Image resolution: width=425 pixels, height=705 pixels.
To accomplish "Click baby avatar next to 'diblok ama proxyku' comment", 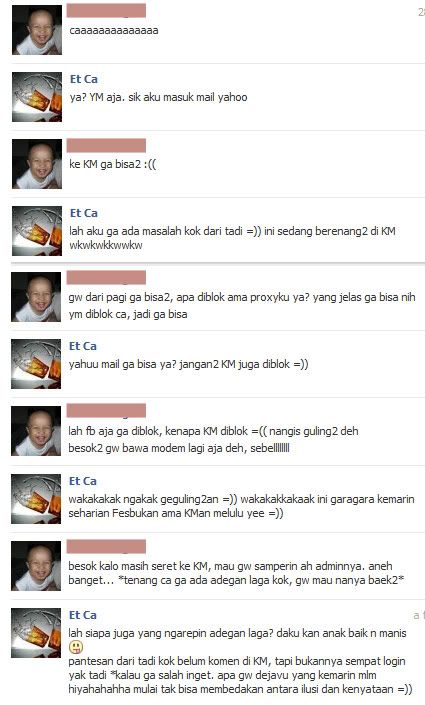I will click(x=36, y=297).
